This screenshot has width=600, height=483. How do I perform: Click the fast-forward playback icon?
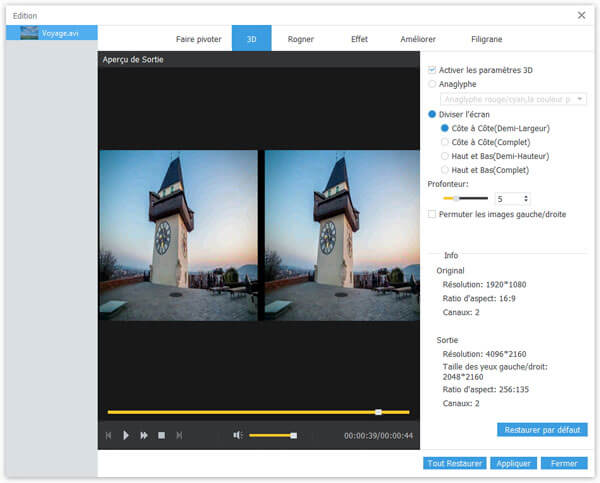point(144,435)
